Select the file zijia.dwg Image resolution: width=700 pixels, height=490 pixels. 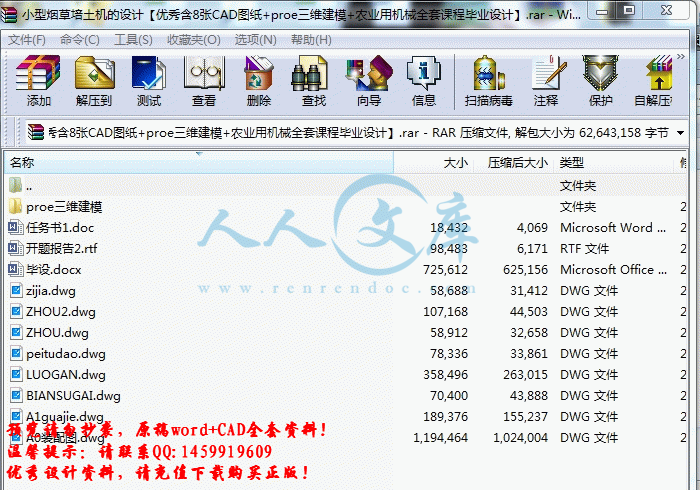[x=346, y=291]
